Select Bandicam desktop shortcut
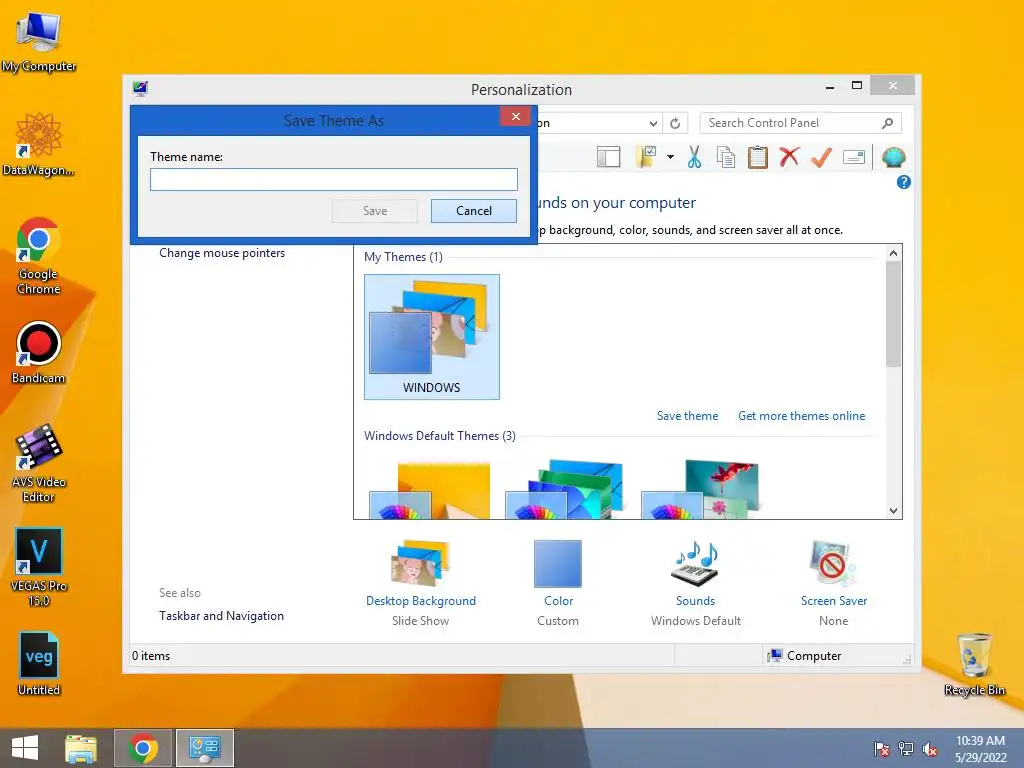 point(39,353)
